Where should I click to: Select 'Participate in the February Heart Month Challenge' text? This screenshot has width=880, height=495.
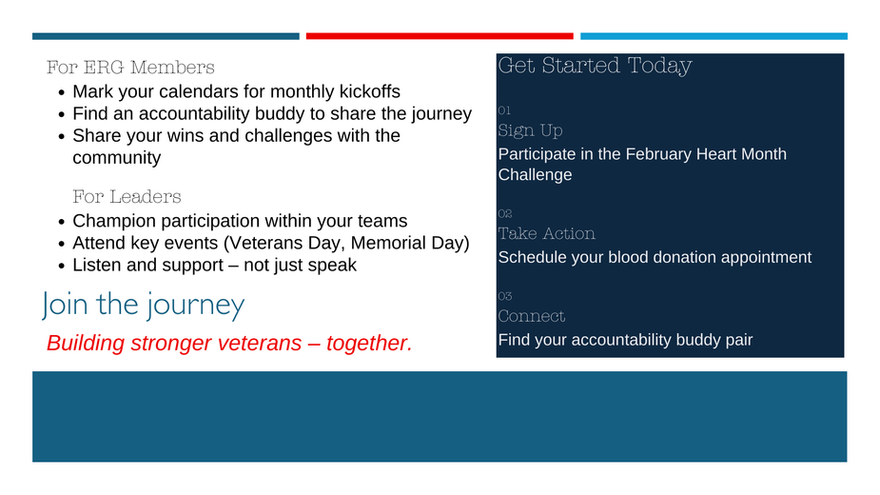pos(642,164)
